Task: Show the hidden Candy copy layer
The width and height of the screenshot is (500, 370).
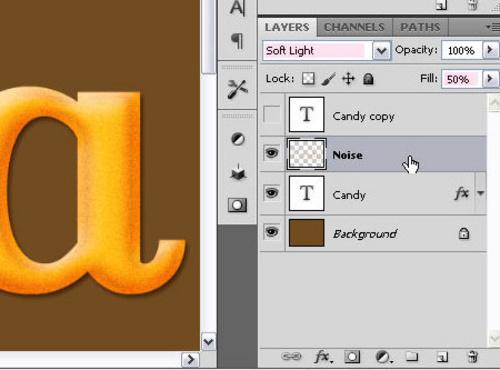Action: click(272, 114)
